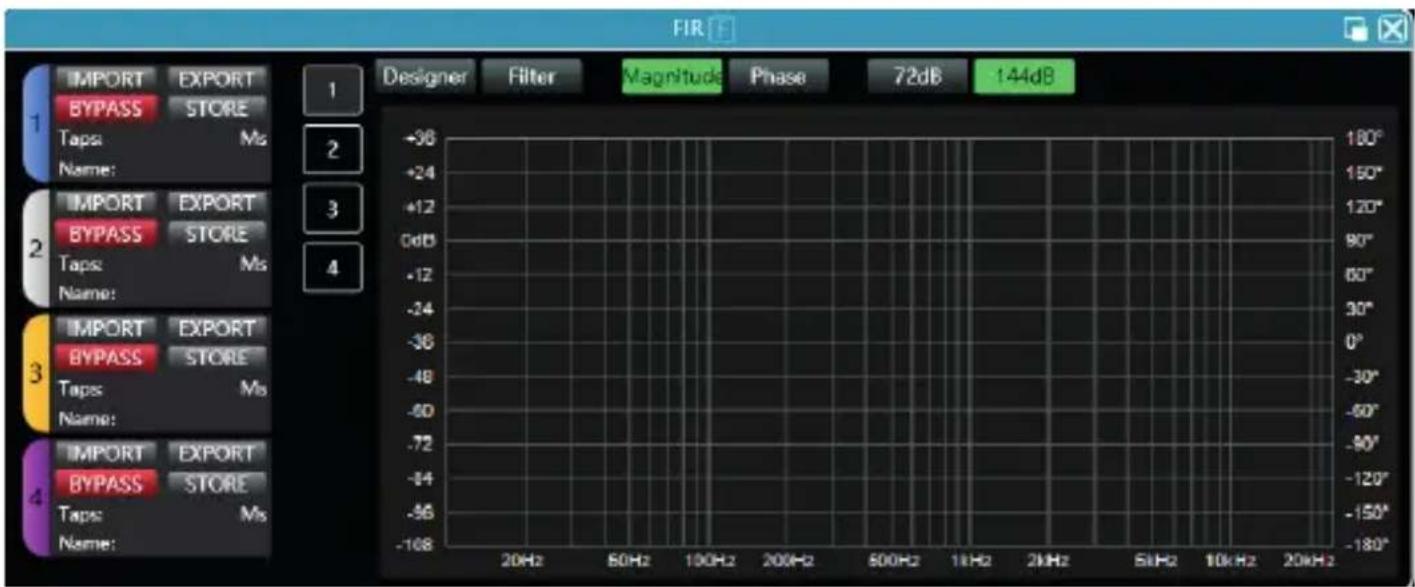Click the Name field of channel 2
Viewport: 1415px width, 587px height.
(x=161, y=294)
